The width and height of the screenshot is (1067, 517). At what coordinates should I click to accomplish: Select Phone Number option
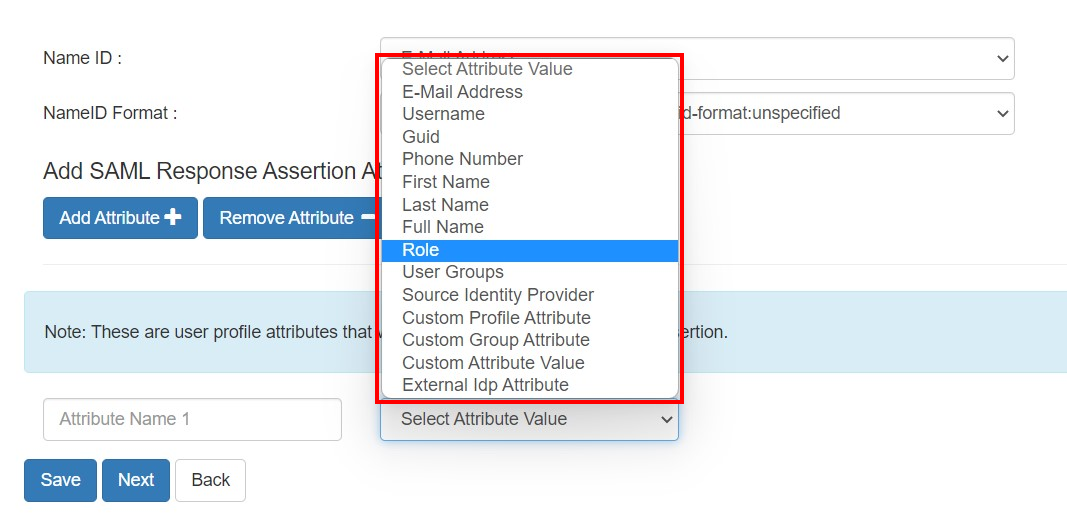point(529,159)
